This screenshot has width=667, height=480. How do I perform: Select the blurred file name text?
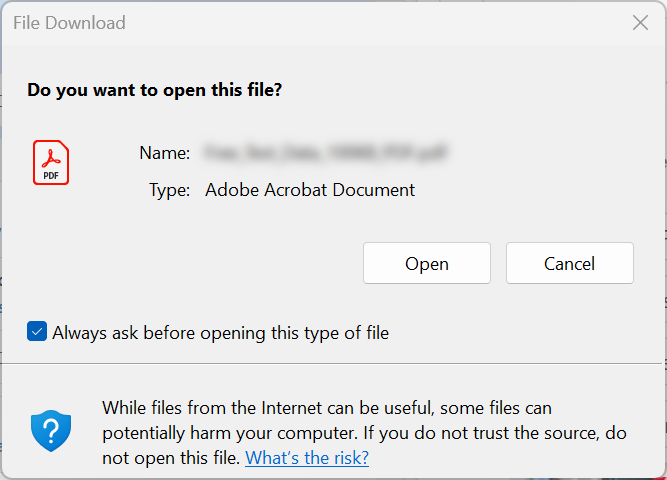pyautogui.click(x=325, y=153)
